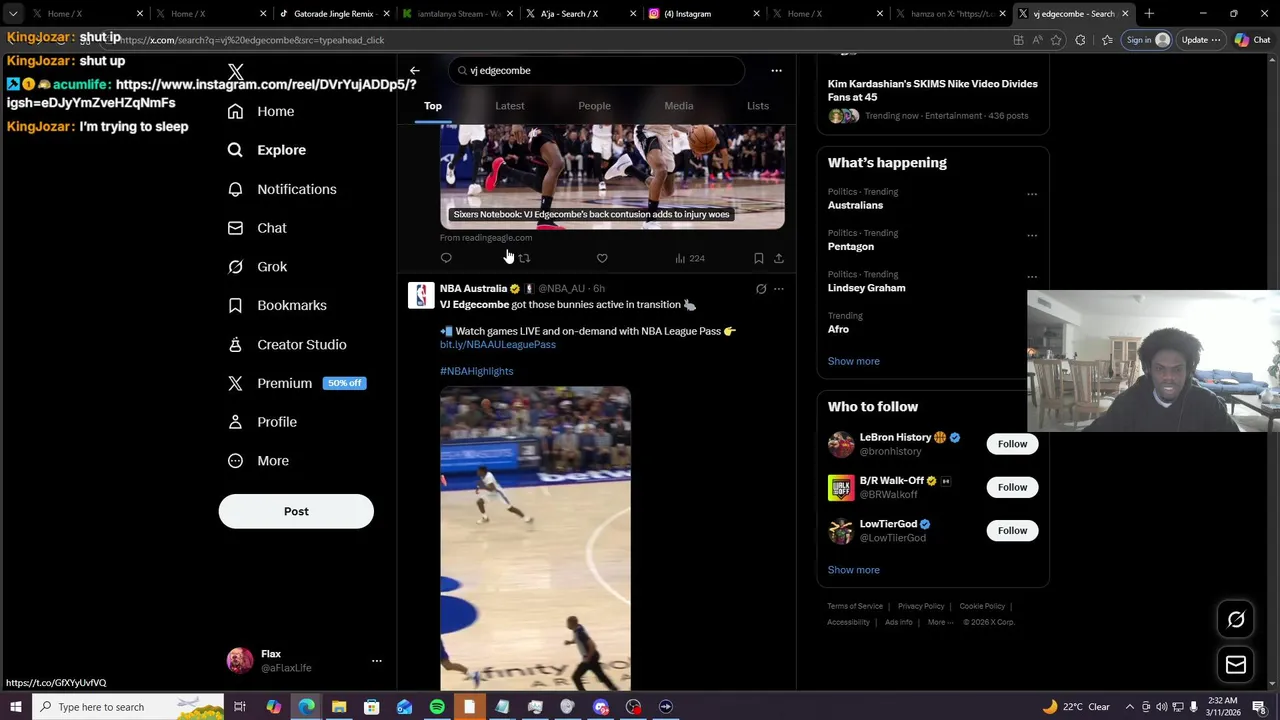Open the floating messages envelope button
The height and width of the screenshot is (720, 1280).
[1236, 665]
